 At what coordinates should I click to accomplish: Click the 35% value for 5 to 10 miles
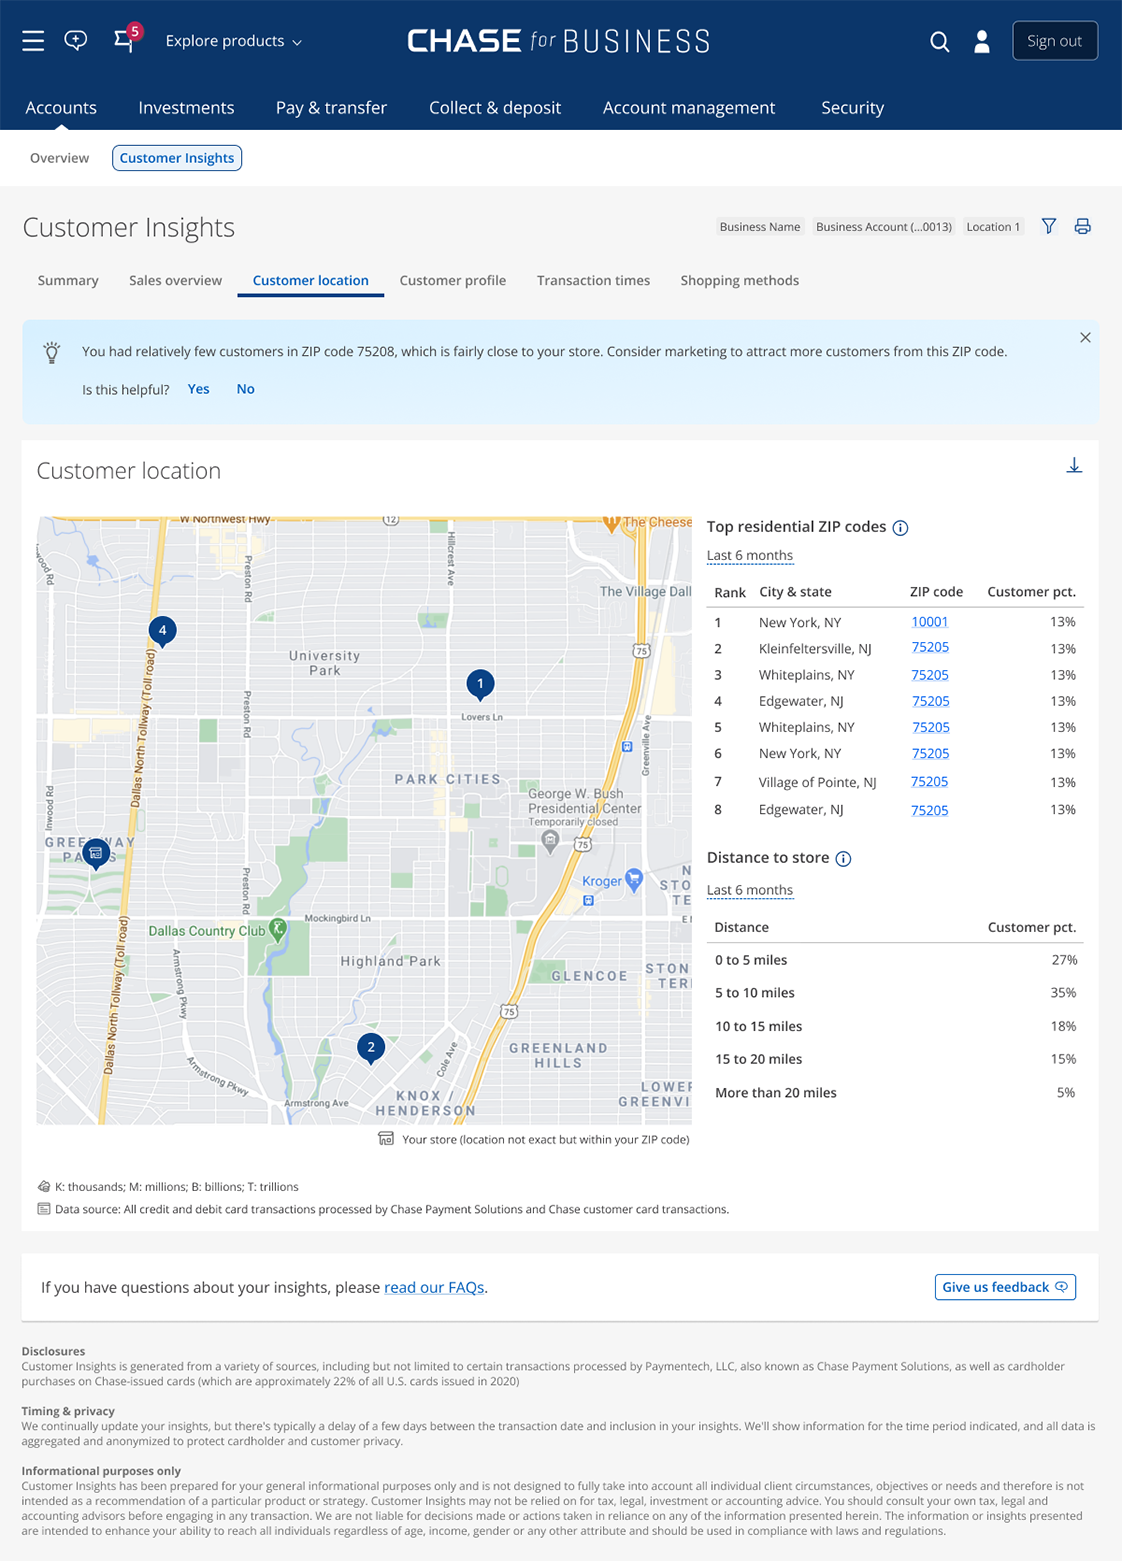[1063, 993]
